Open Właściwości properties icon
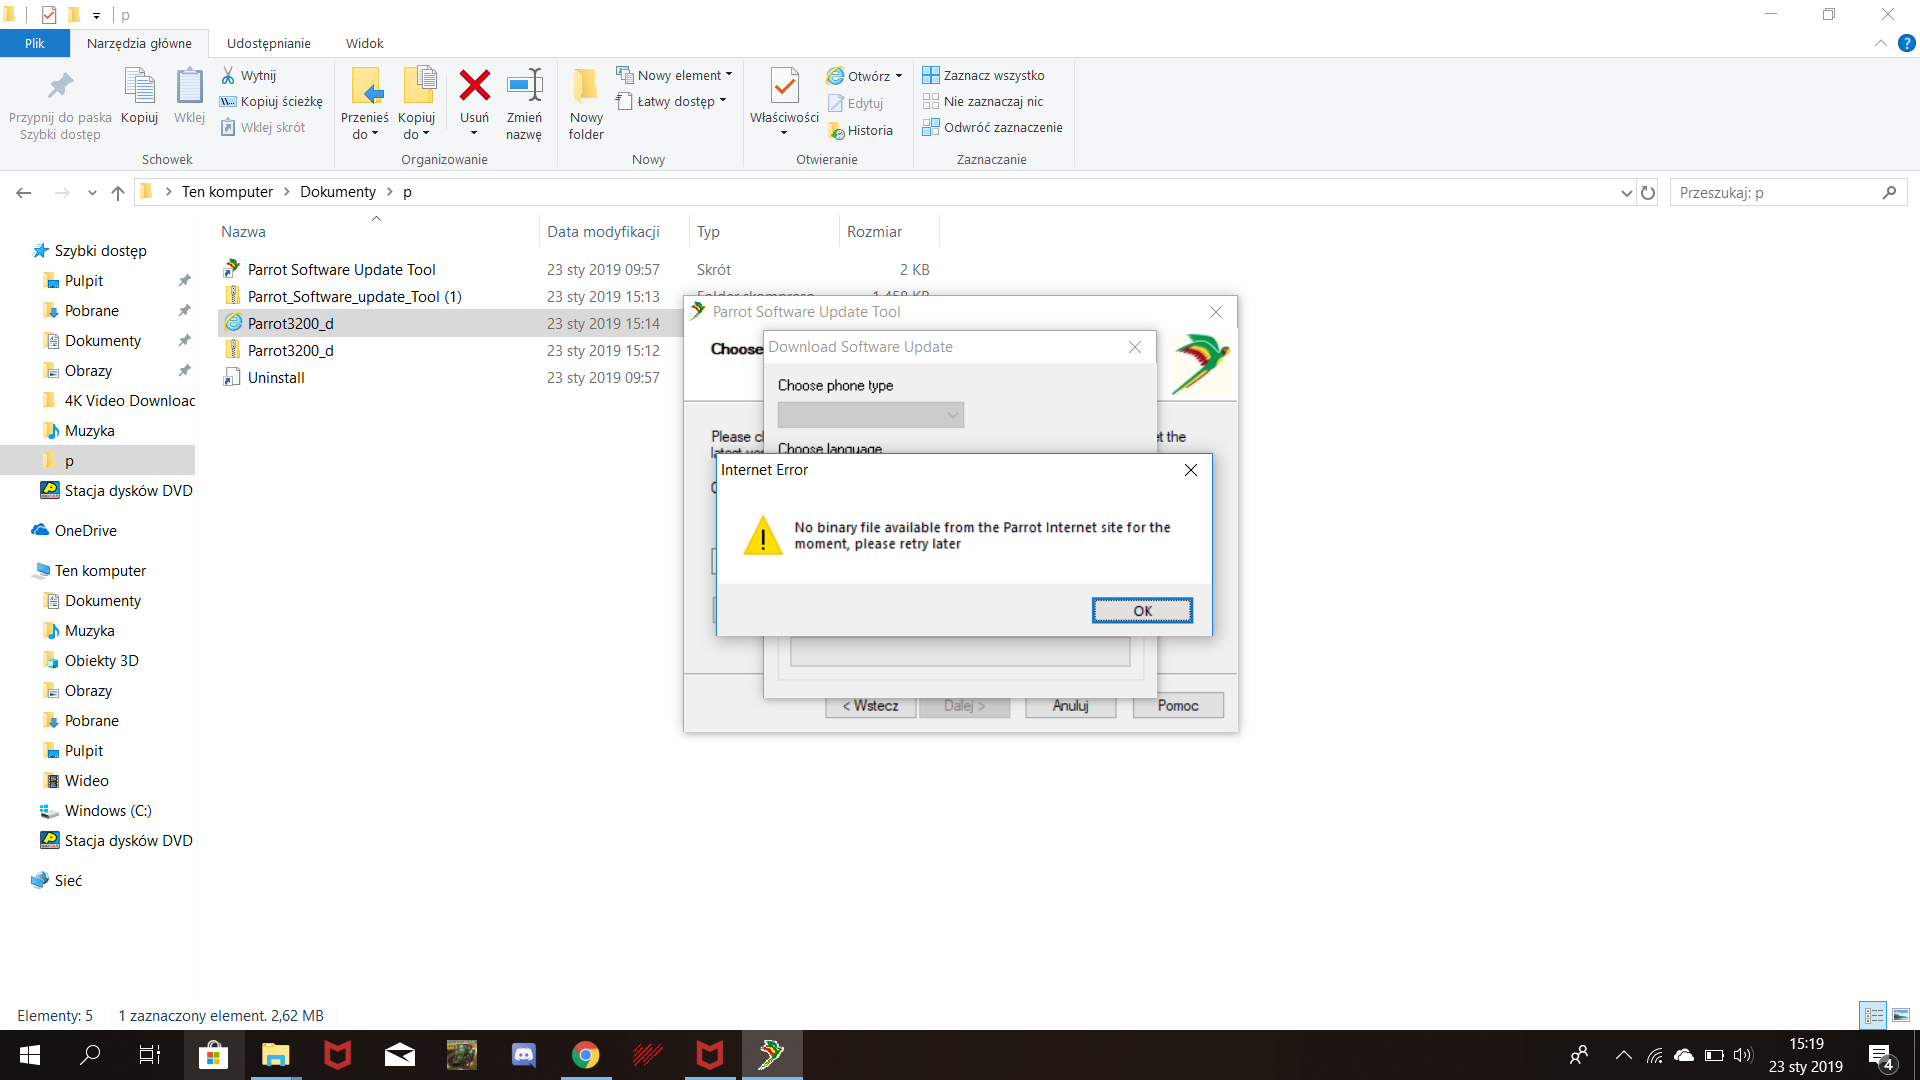Image resolution: width=1920 pixels, height=1080 pixels. [x=785, y=87]
